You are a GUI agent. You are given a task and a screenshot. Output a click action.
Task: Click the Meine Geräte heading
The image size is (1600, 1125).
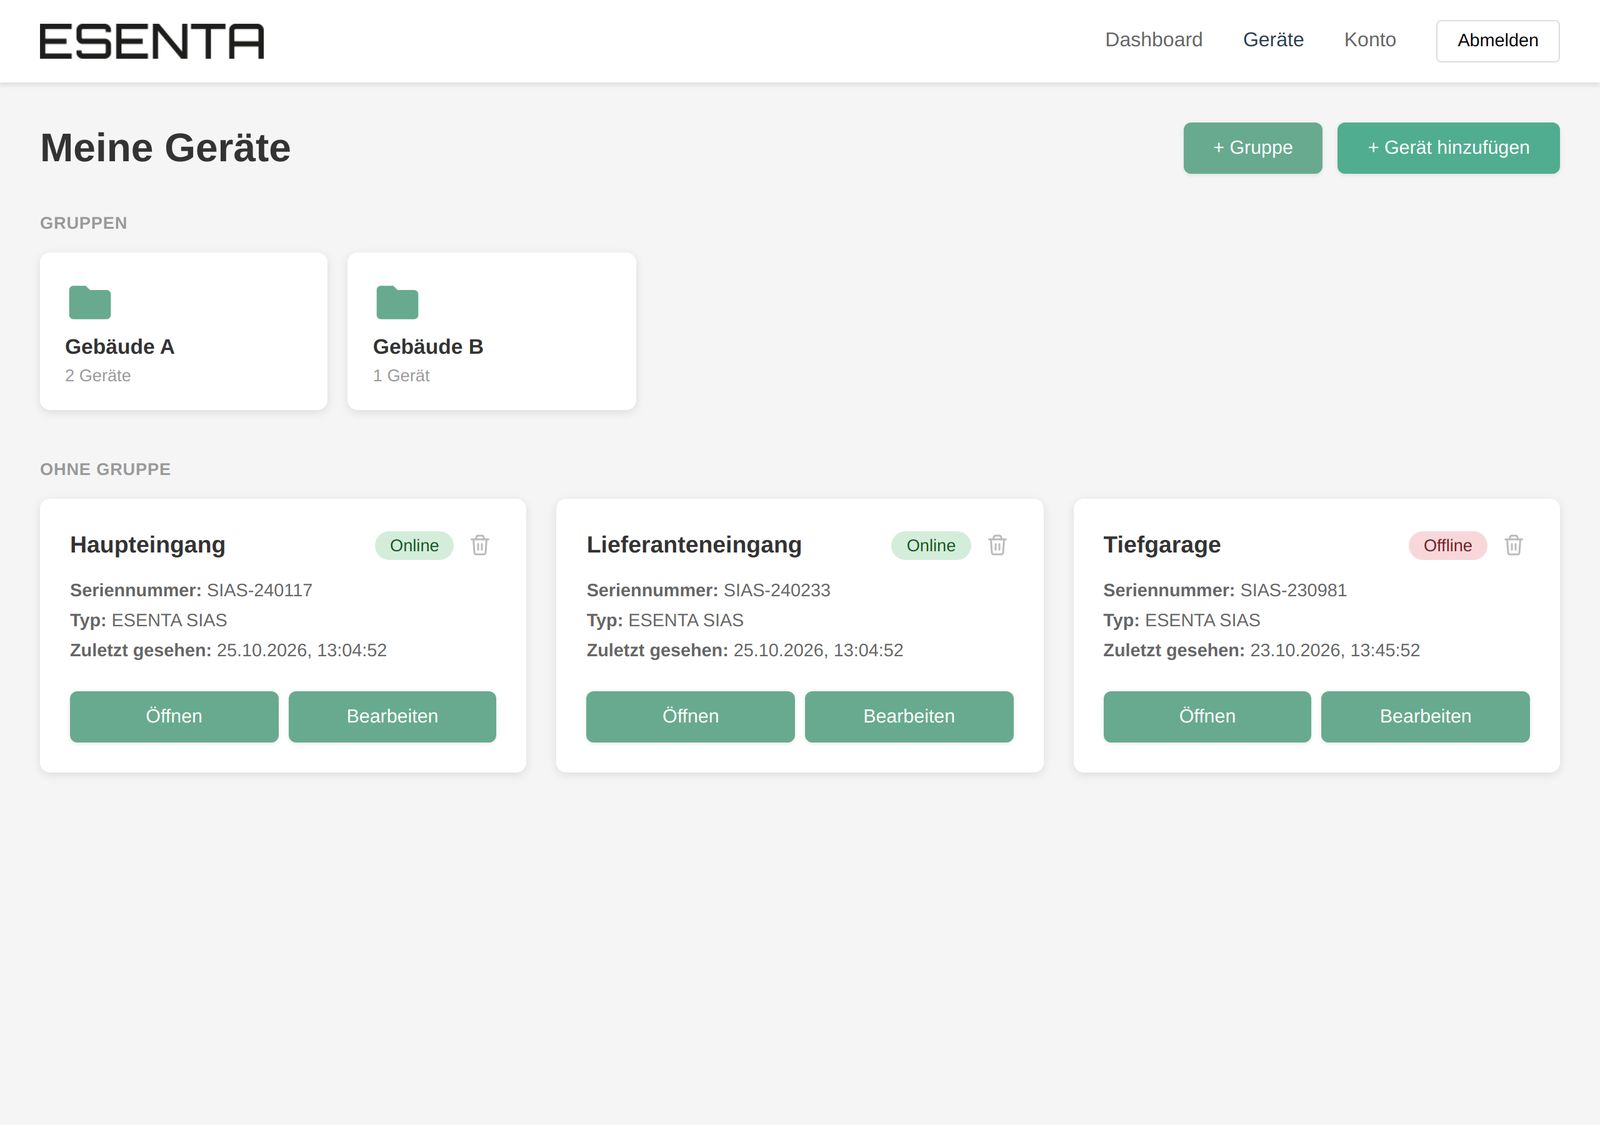pyautogui.click(x=165, y=148)
